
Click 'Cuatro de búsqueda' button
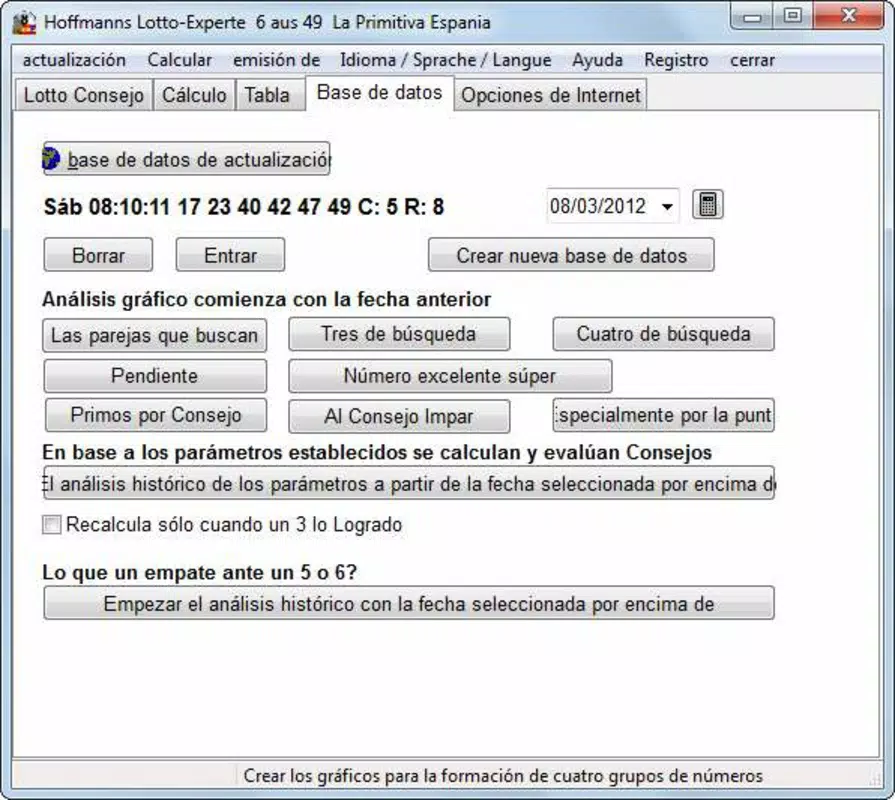(x=664, y=334)
